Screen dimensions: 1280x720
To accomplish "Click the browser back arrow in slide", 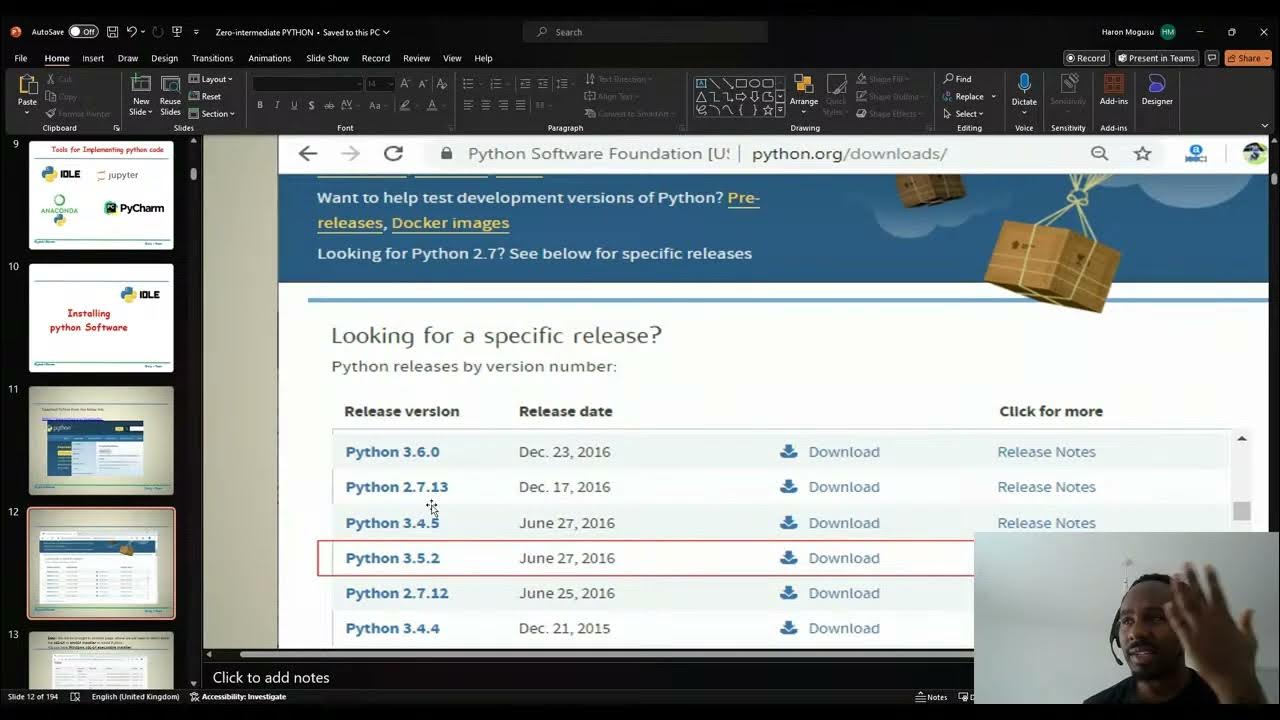I will click(307, 153).
